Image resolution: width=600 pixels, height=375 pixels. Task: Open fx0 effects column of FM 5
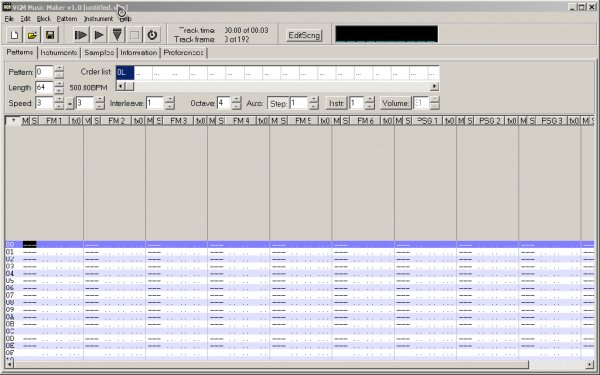tap(325, 121)
